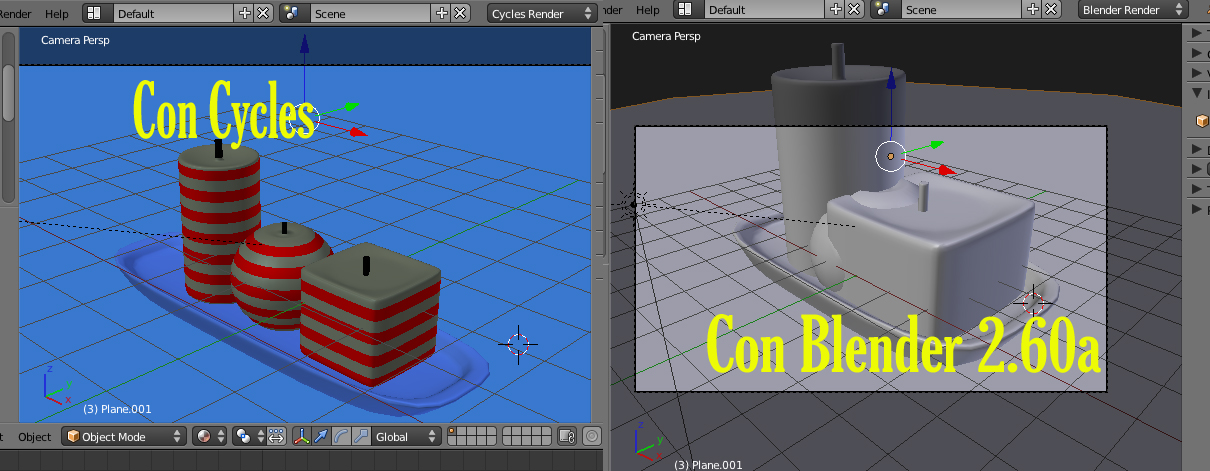Delete Scene in right Blender Render window

1051,10
